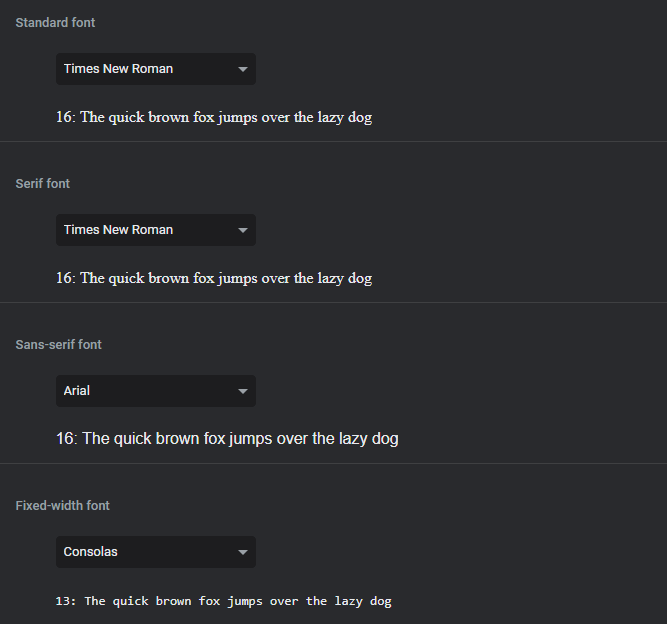
Task: Click the Fixed-width font section heading
Action: [63, 506]
